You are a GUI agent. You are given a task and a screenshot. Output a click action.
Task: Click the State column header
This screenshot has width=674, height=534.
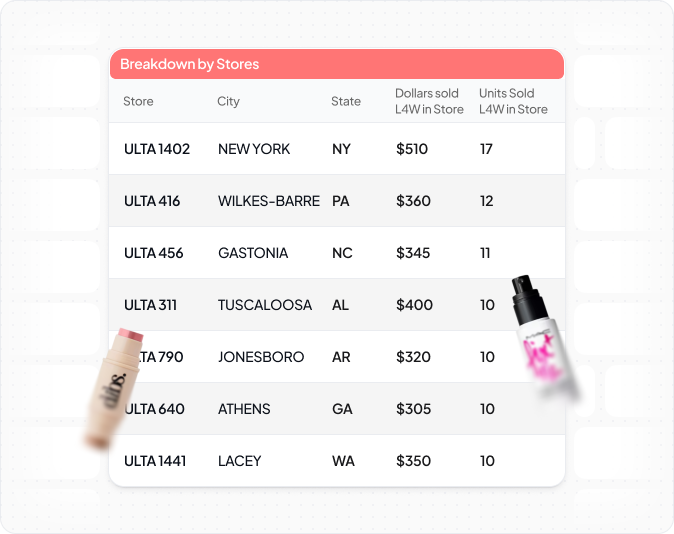click(x=346, y=102)
